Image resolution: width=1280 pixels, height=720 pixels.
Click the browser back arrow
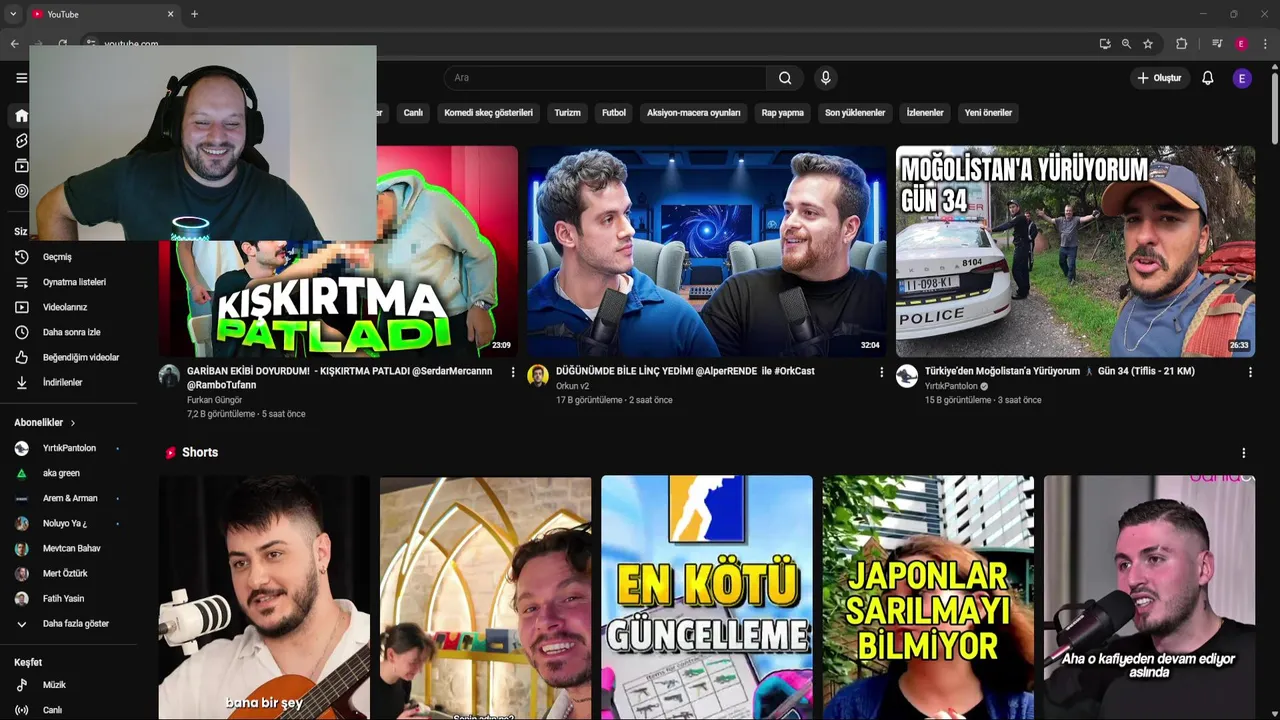tap(14, 44)
